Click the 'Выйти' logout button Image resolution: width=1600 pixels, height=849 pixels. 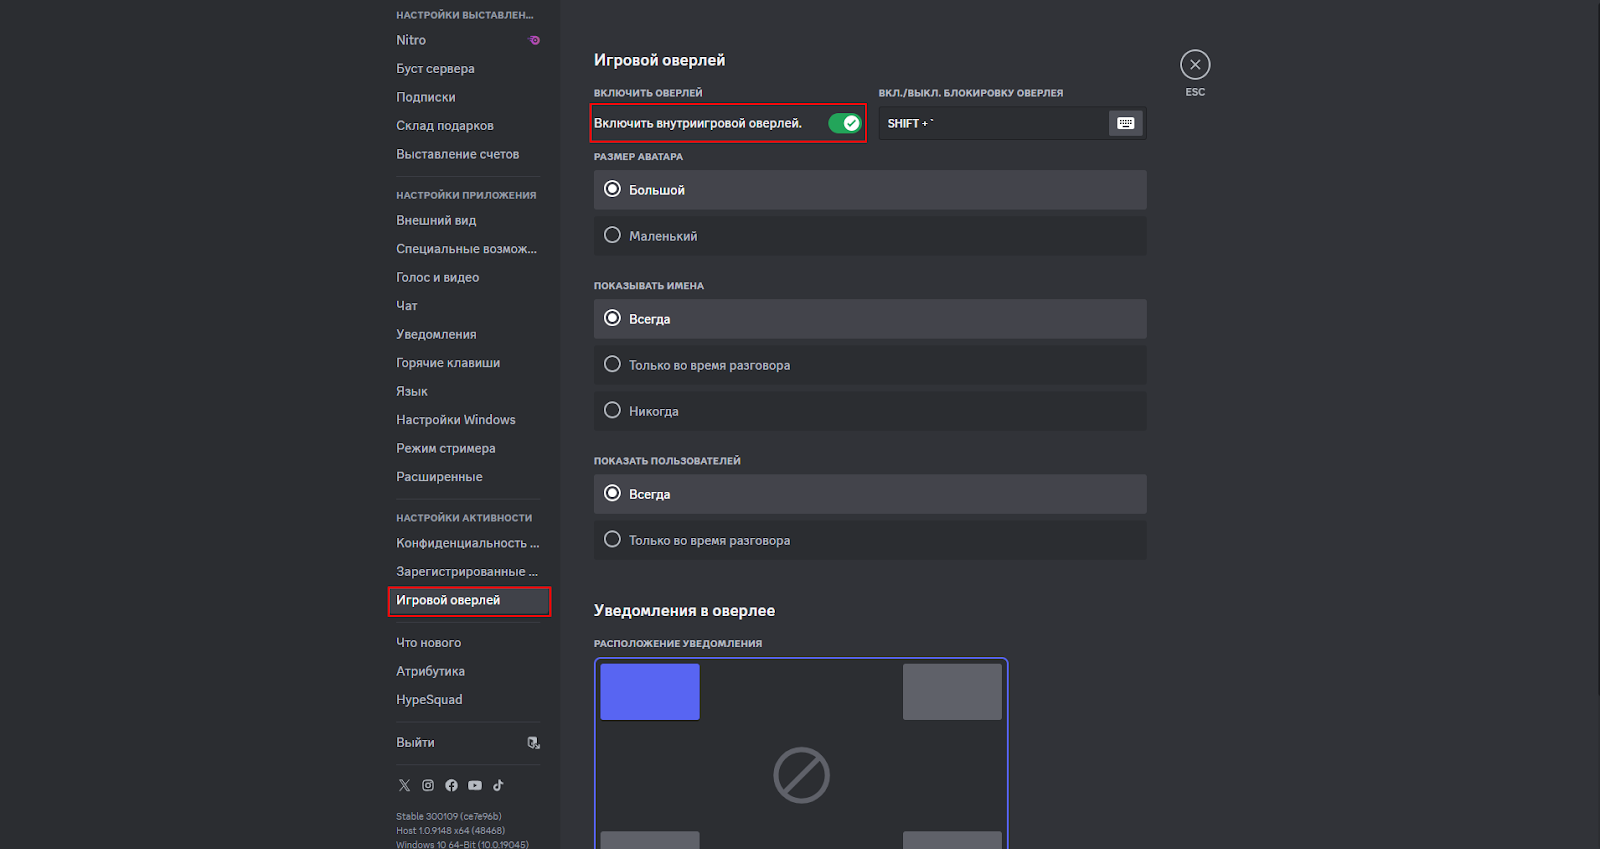coord(416,743)
